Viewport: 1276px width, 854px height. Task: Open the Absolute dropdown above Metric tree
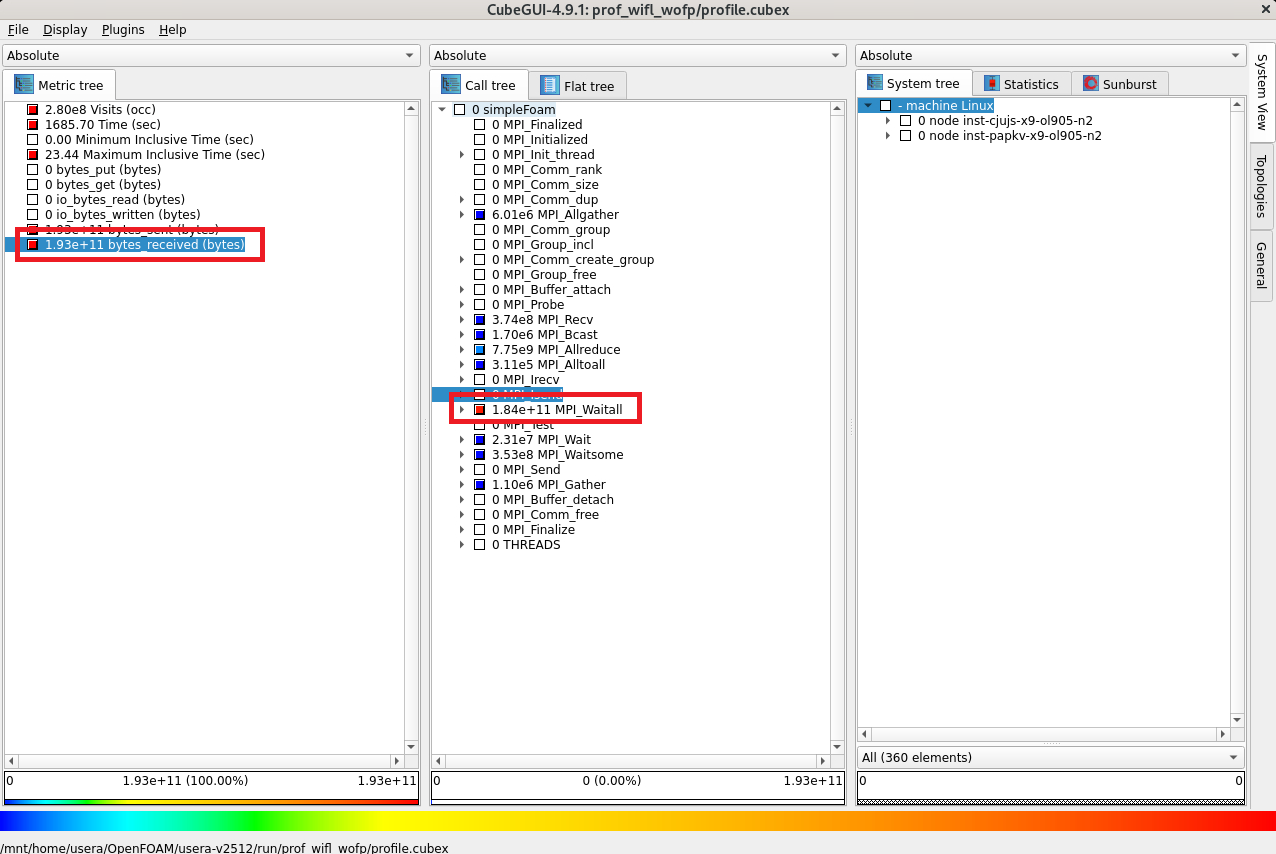coord(211,56)
